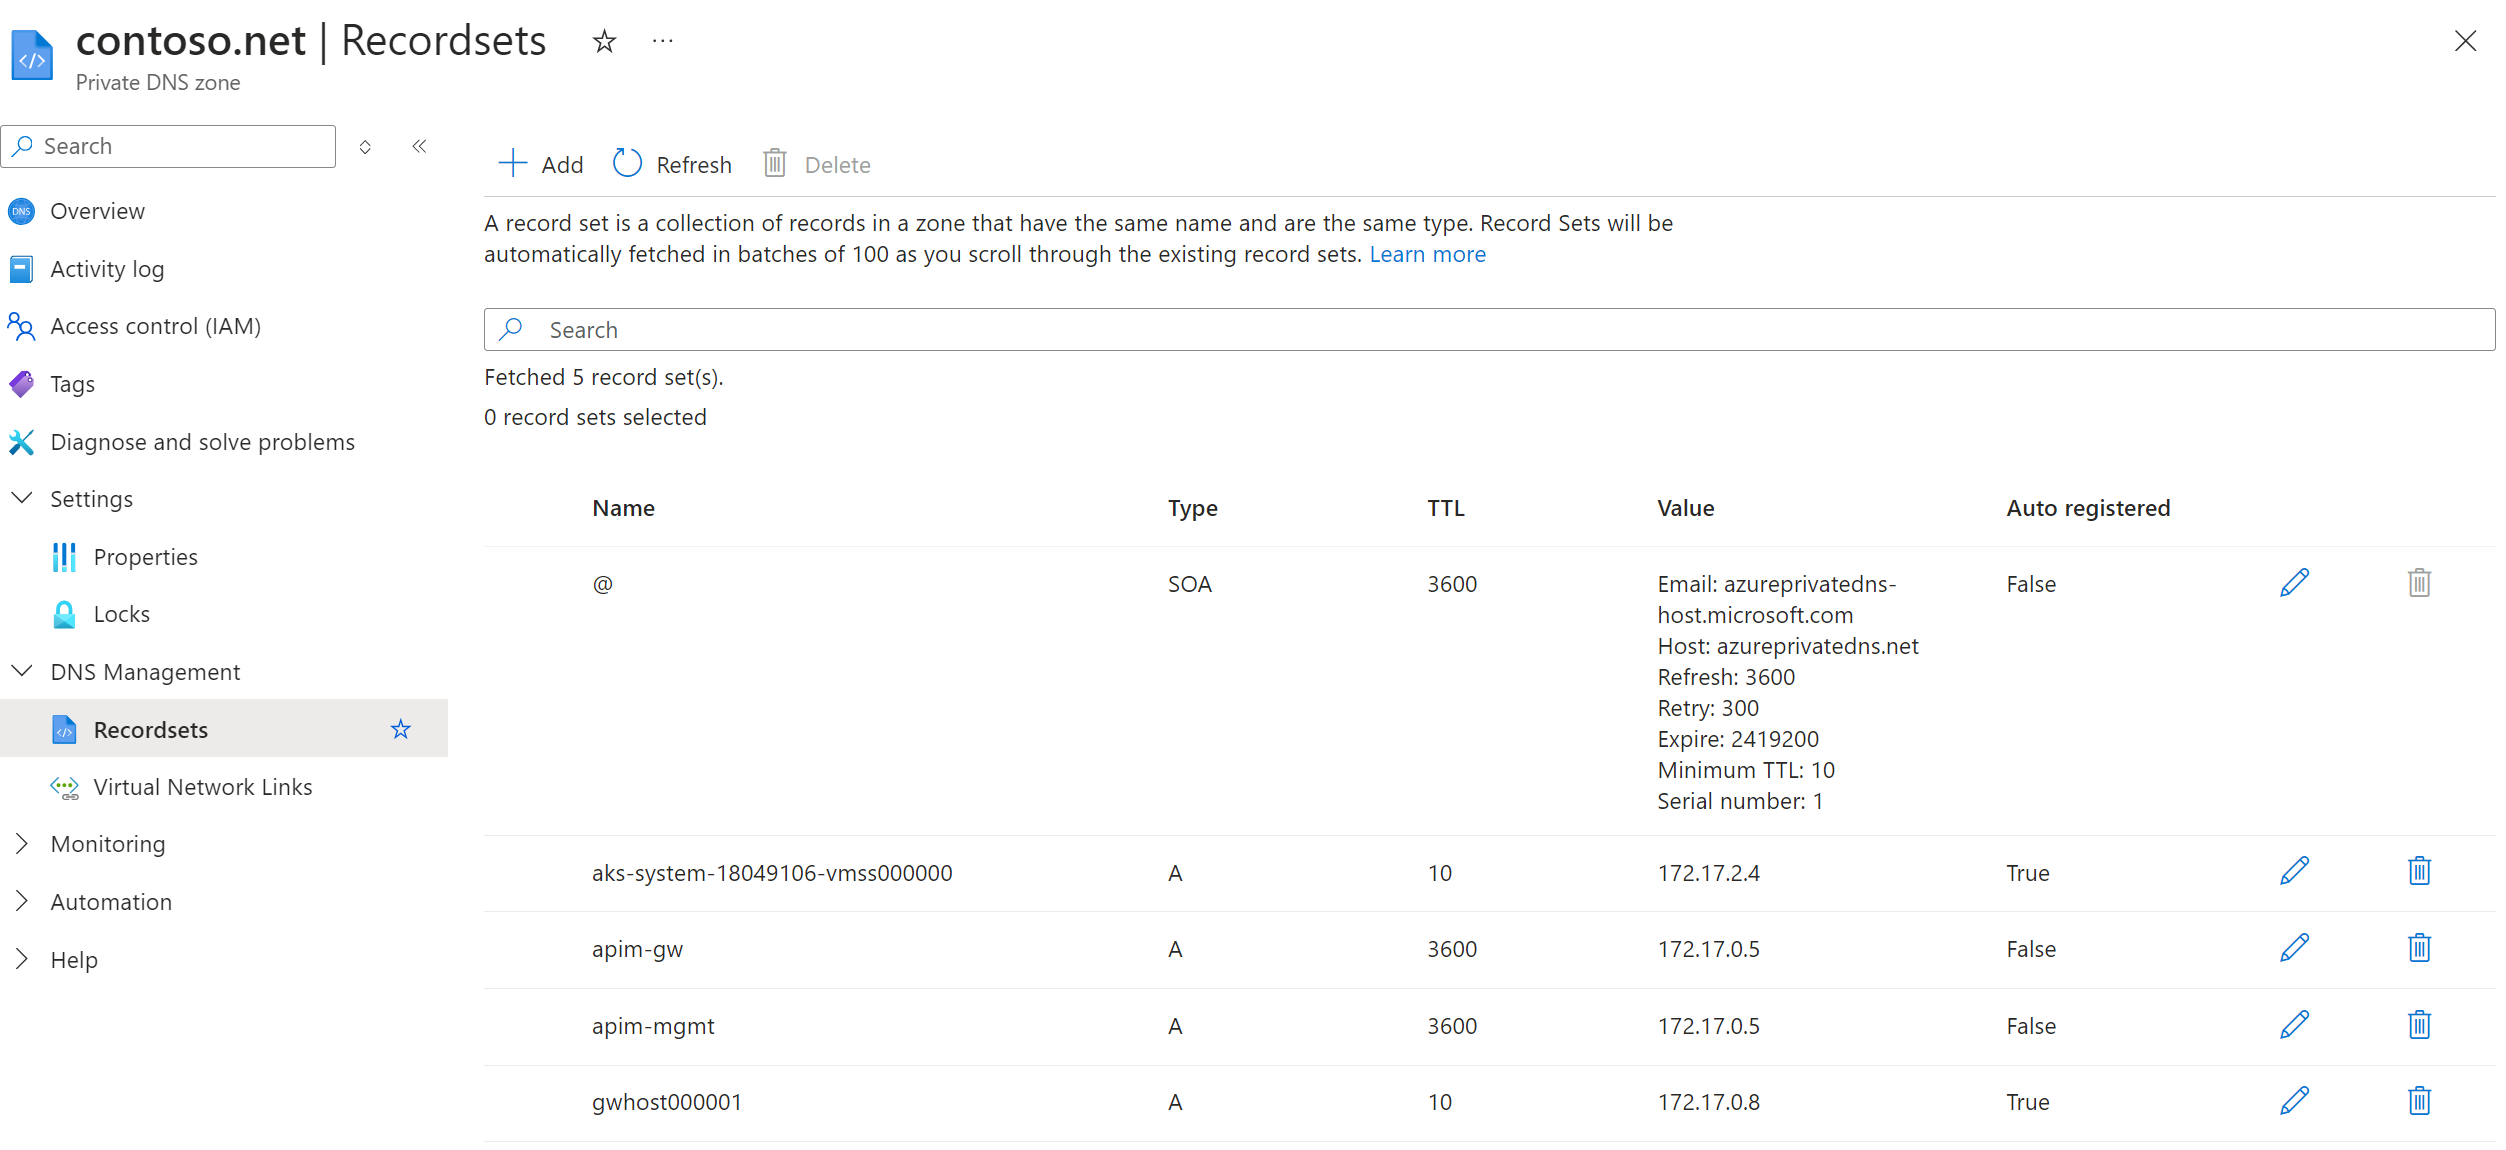This screenshot has height=1150, width=2506.
Task: Click the Delete toolbar button
Action: pos(816,164)
